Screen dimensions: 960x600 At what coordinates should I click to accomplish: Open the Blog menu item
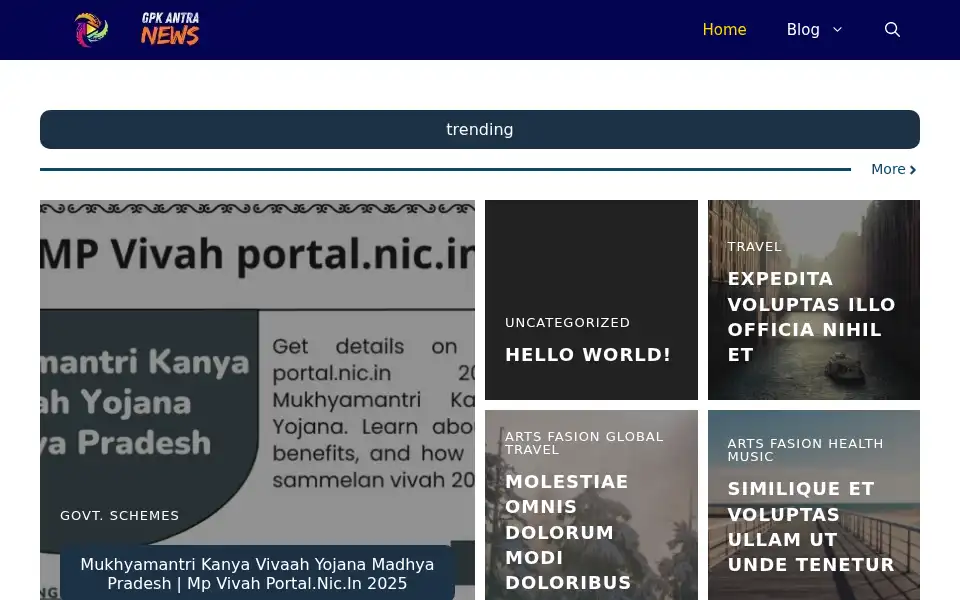tap(803, 29)
